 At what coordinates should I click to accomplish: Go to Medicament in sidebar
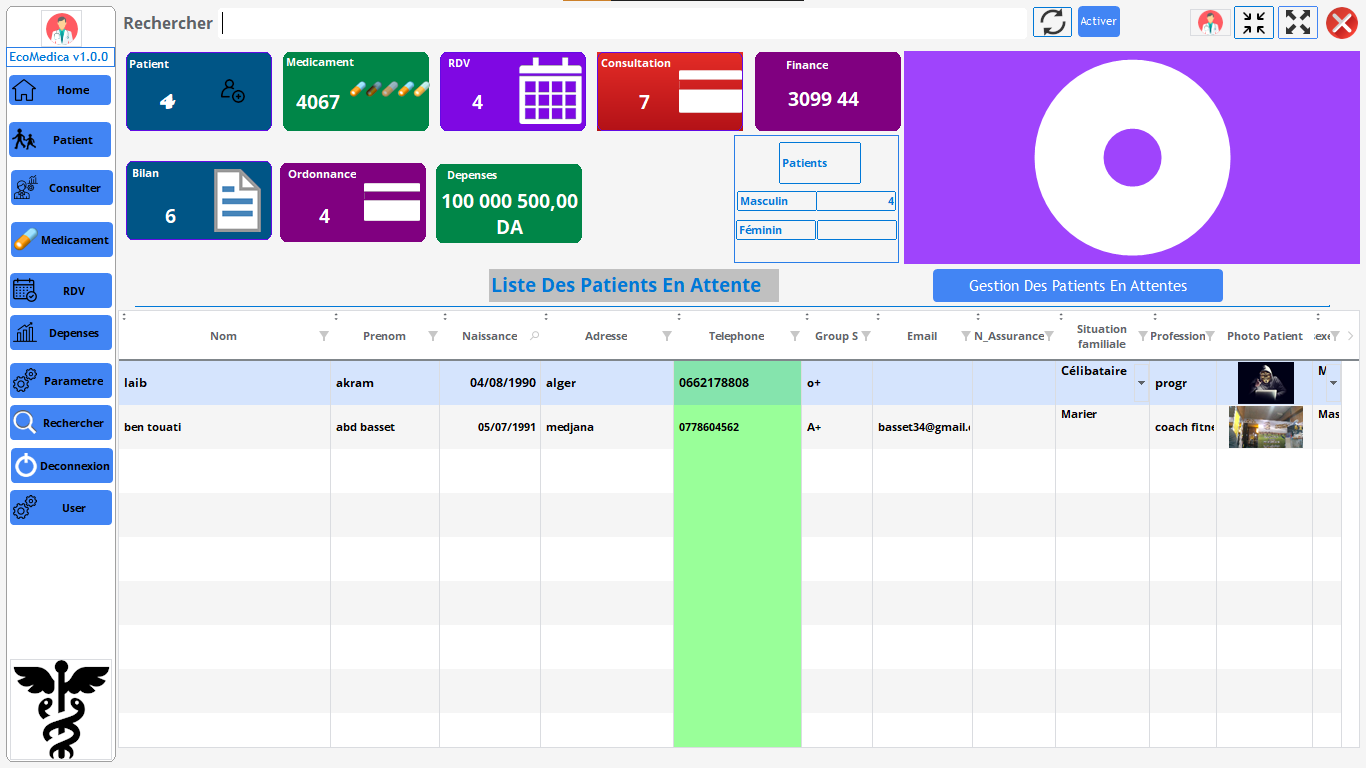[x=61, y=240]
